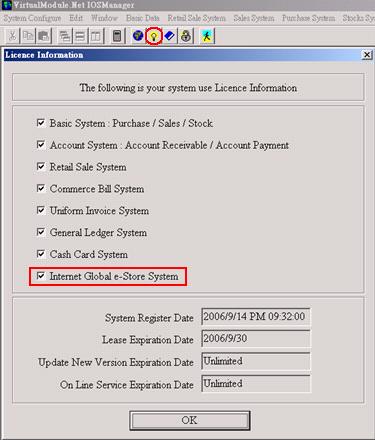Open the Retail Sale System menu

pos(196,18)
